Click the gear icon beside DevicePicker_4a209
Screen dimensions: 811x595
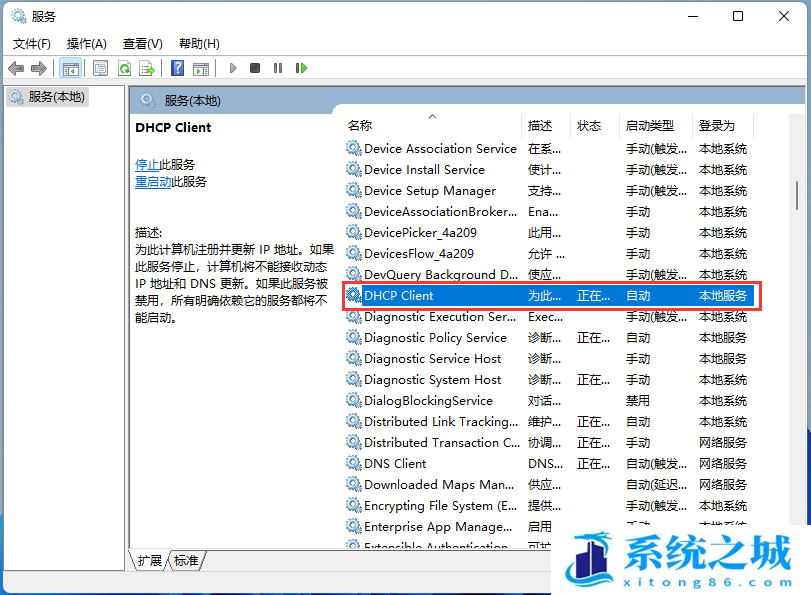coord(354,232)
